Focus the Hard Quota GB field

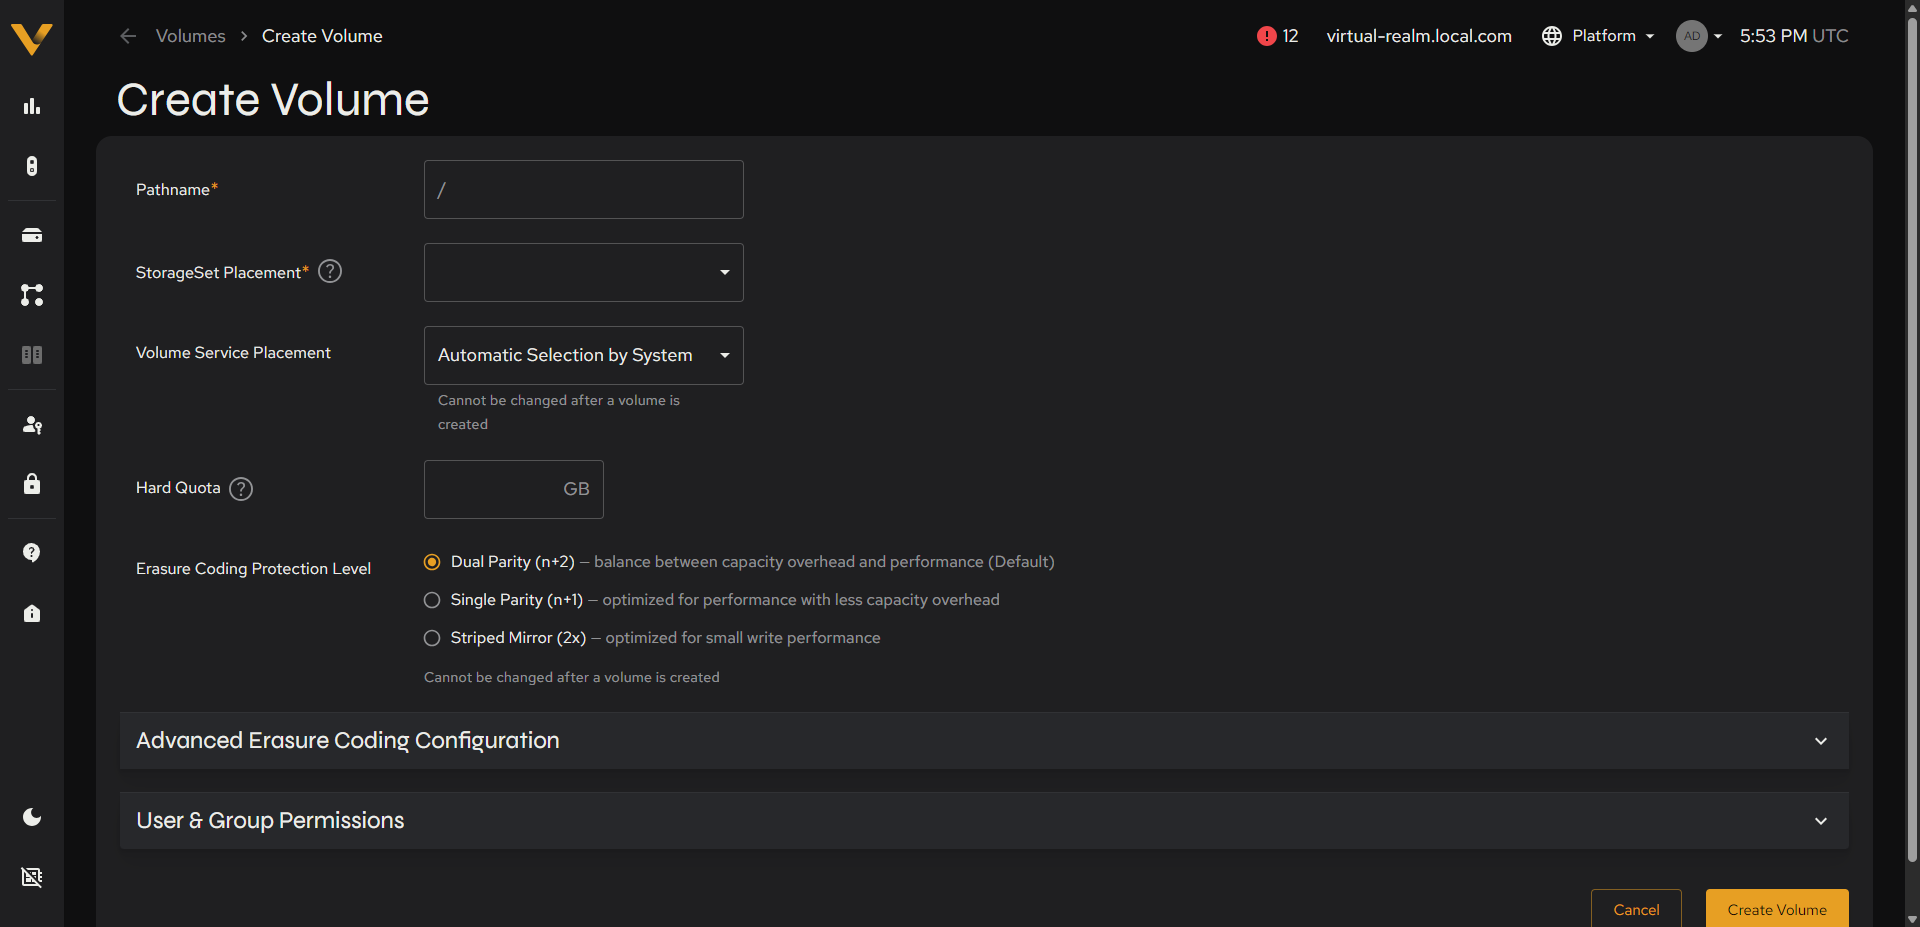(514, 489)
